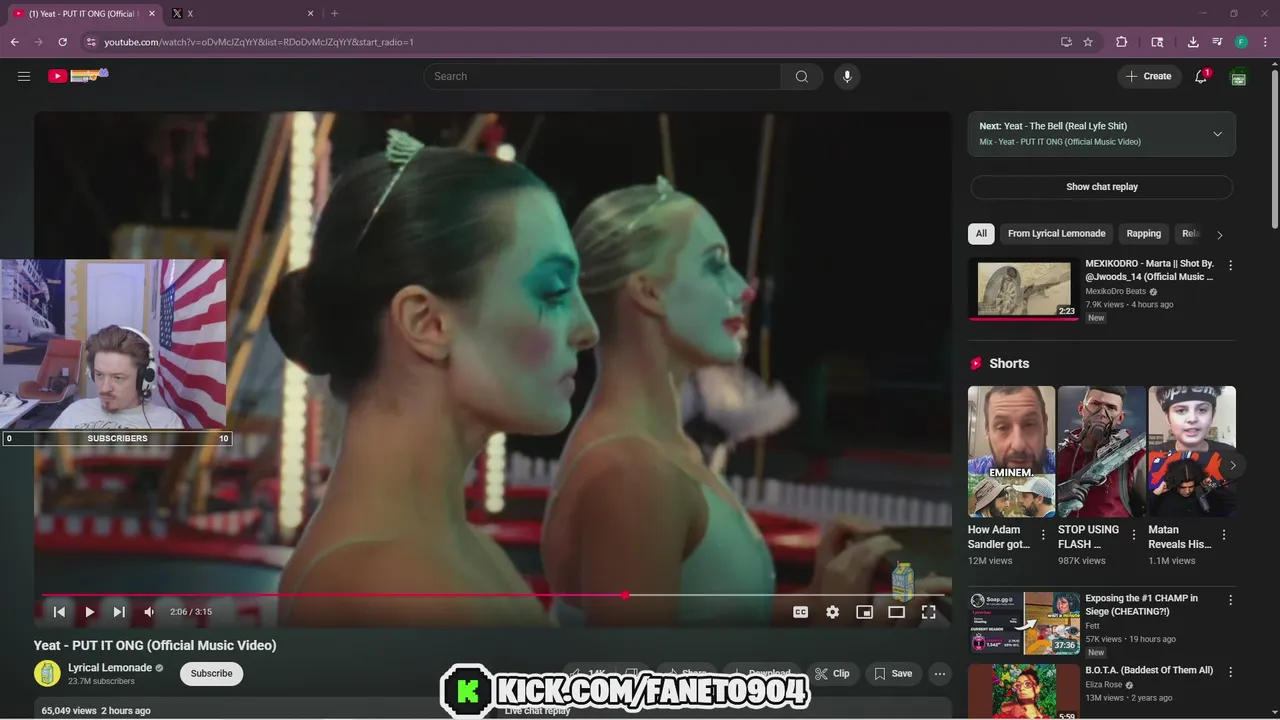Viewport: 1280px width, 720px height.
Task: Open the STOP USING FLASH short thumbnail
Action: point(1102,452)
